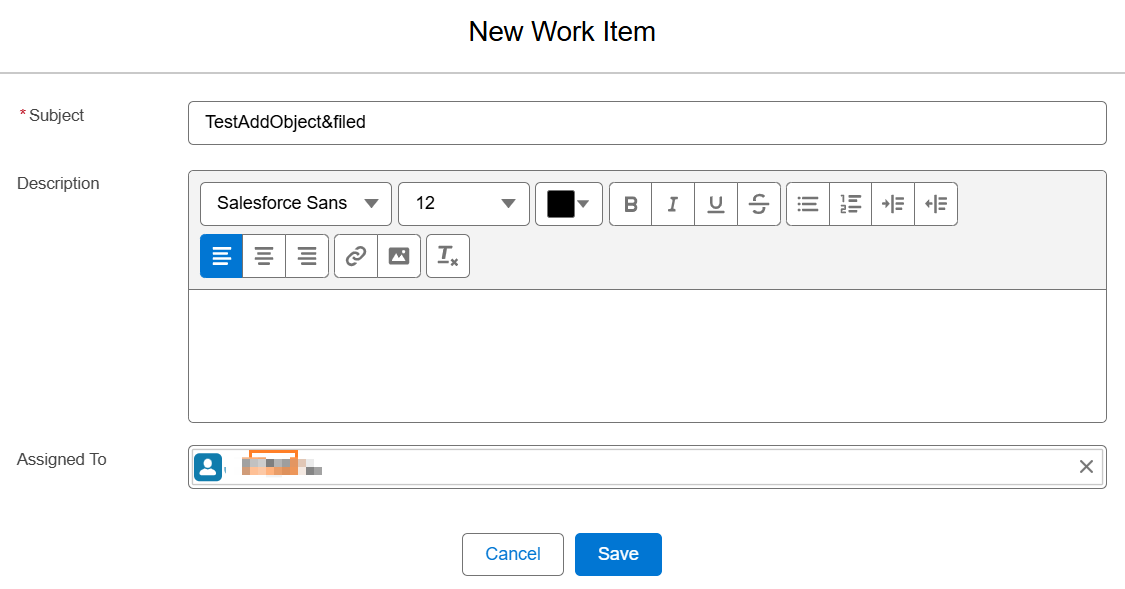Toggle underline text formatting
The width and height of the screenshot is (1125, 589).
coord(716,204)
